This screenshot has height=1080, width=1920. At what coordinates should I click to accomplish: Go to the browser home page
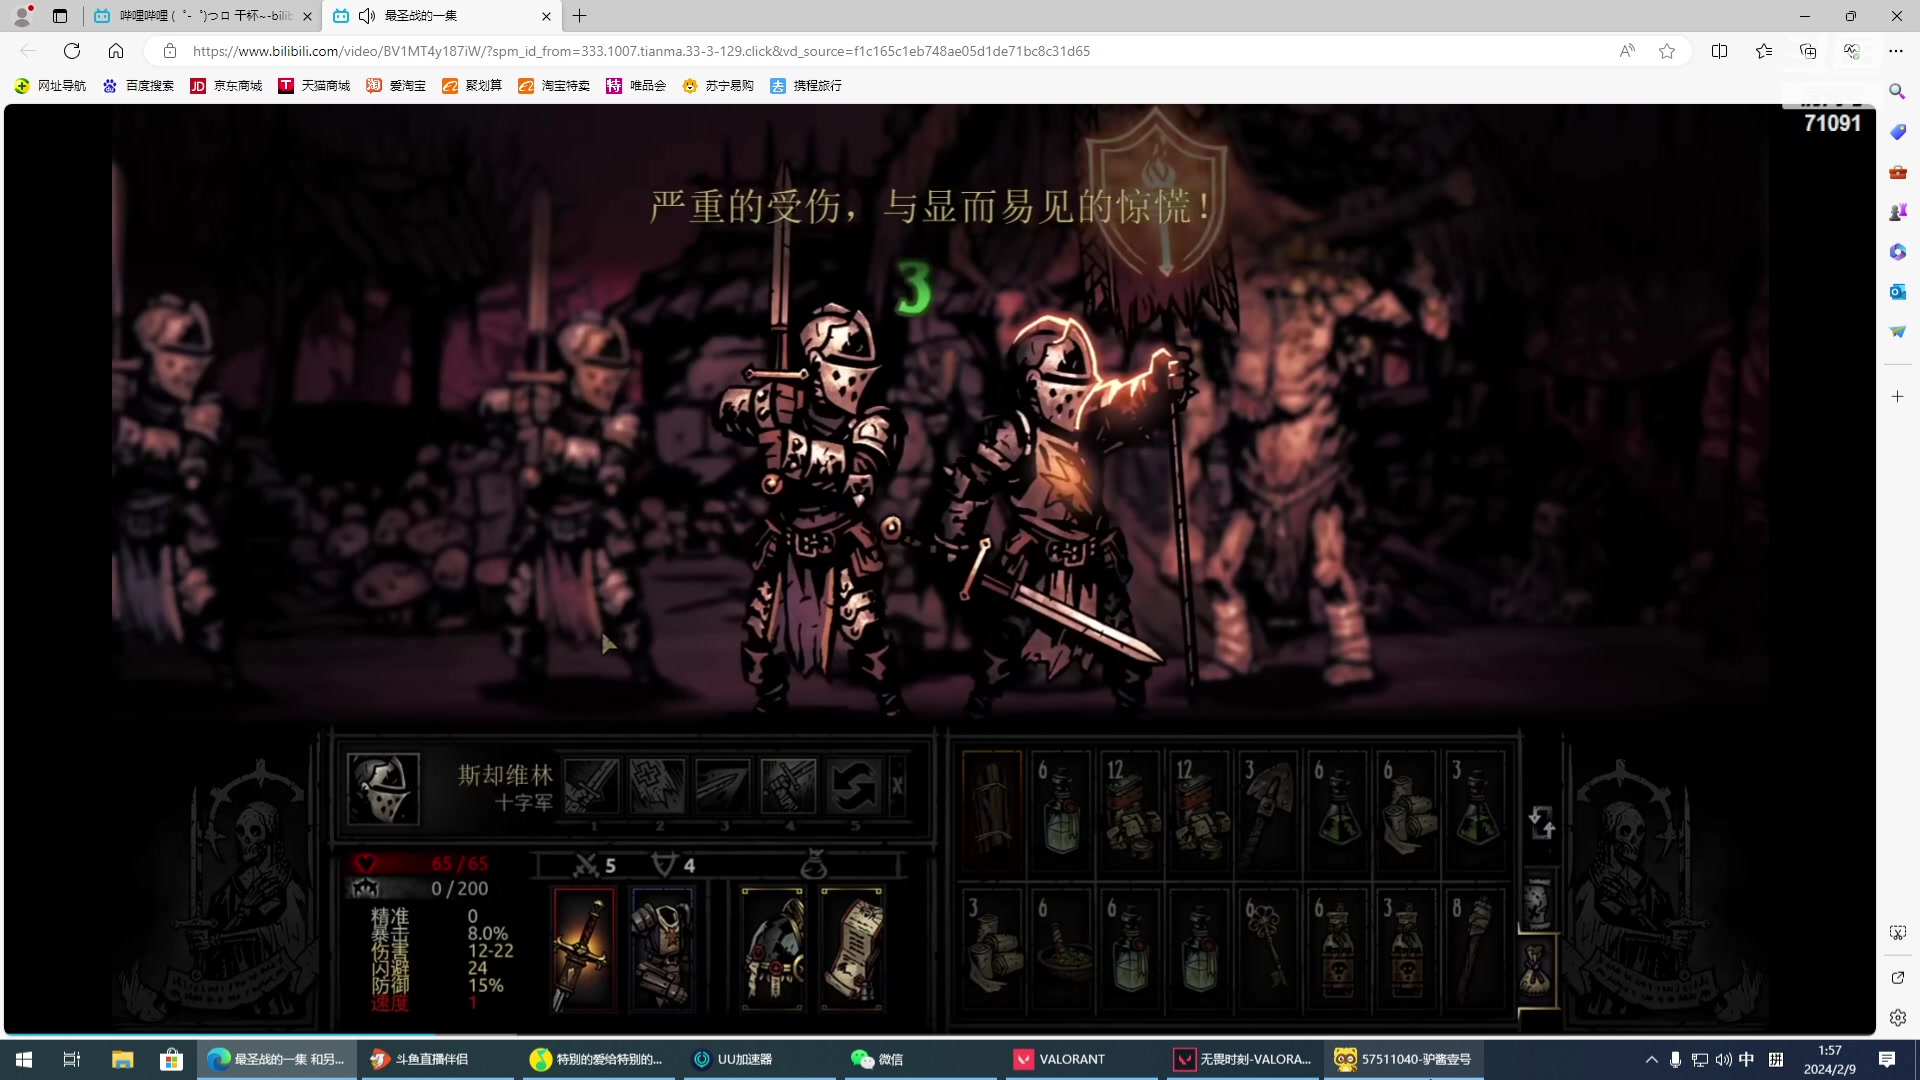click(116, 51)
